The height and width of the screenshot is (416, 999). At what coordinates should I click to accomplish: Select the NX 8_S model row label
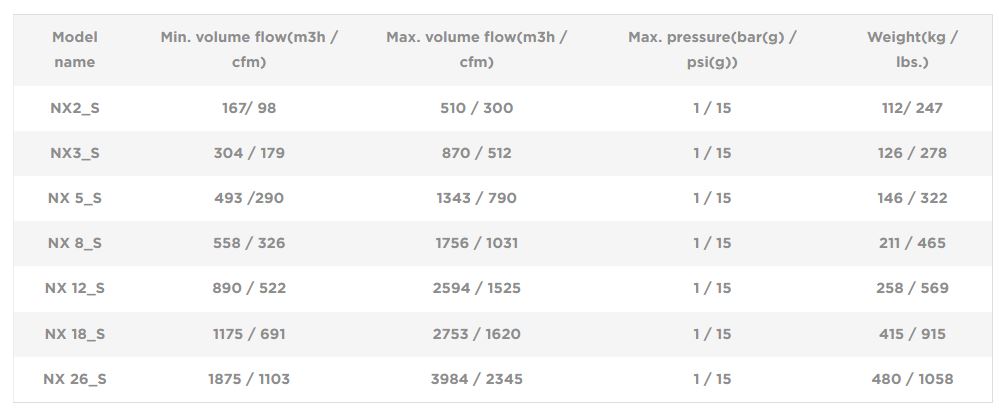tap(75, 243)
